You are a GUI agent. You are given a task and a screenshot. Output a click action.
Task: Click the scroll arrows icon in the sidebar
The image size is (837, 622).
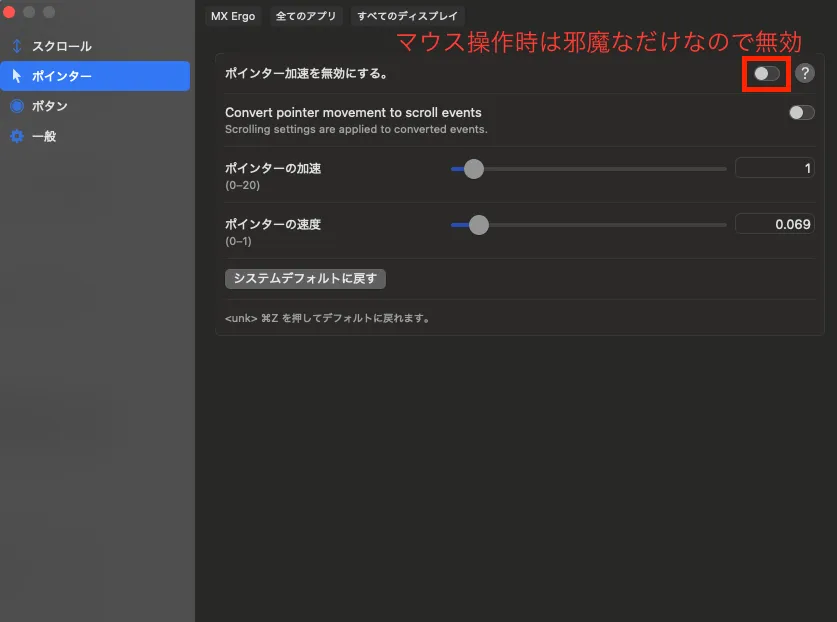click(x=16, y=46)
